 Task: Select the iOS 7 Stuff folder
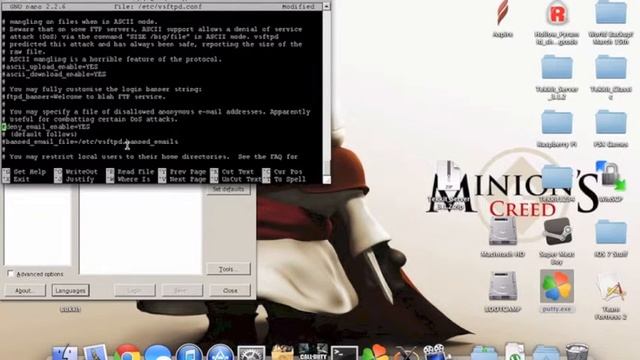click(x=611, y=232)
